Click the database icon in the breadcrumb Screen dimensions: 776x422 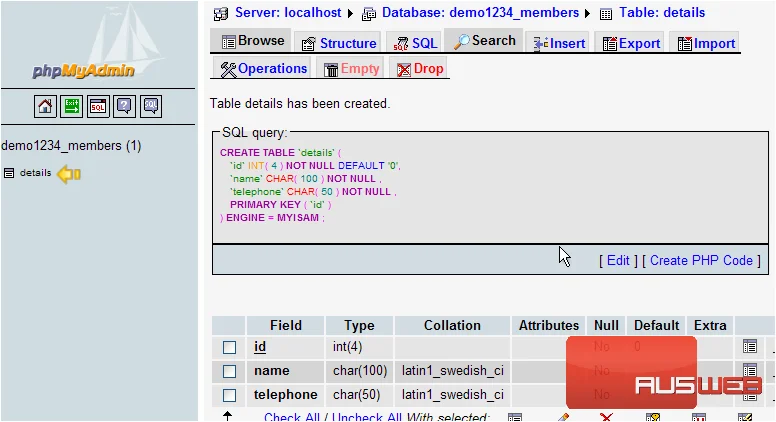[x=369, y=14]
